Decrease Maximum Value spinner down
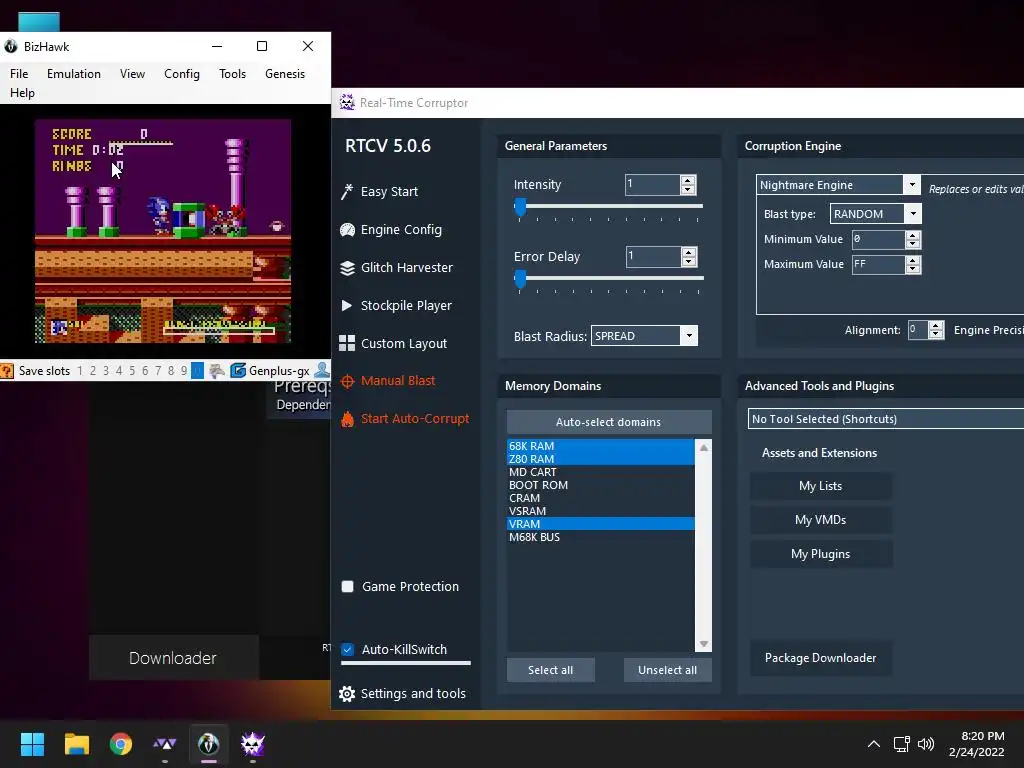The width and height of the screenshot is (1024, 768). pyautogui.click(x=913, y=268)
